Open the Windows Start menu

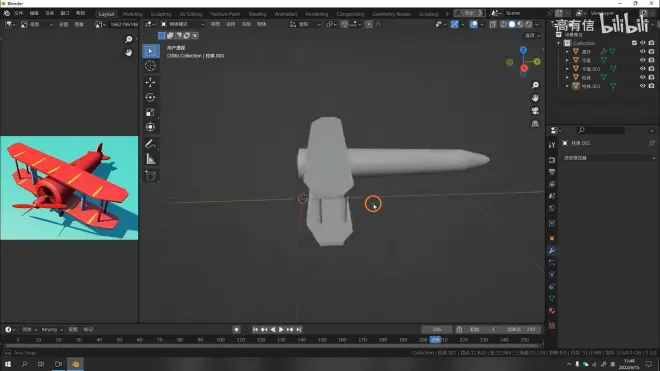click(8, 364)
